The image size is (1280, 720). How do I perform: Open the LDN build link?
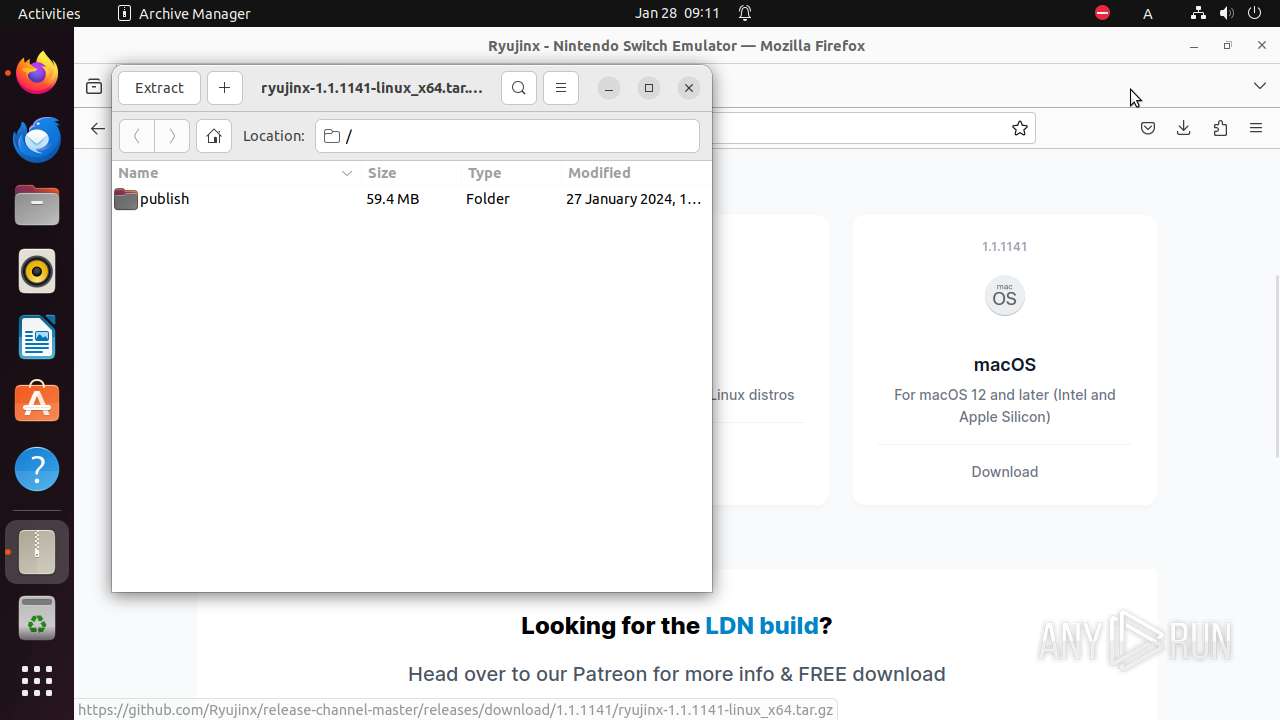tap(762, 626)
